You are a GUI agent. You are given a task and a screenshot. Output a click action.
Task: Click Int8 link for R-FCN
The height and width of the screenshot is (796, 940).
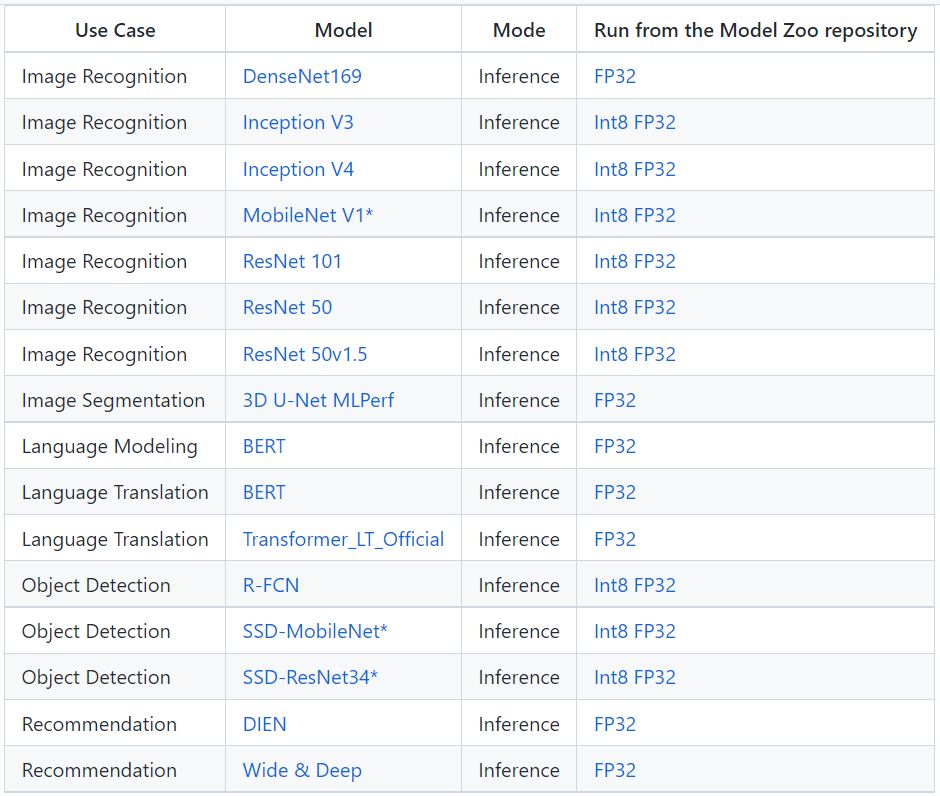click(610, 585)
